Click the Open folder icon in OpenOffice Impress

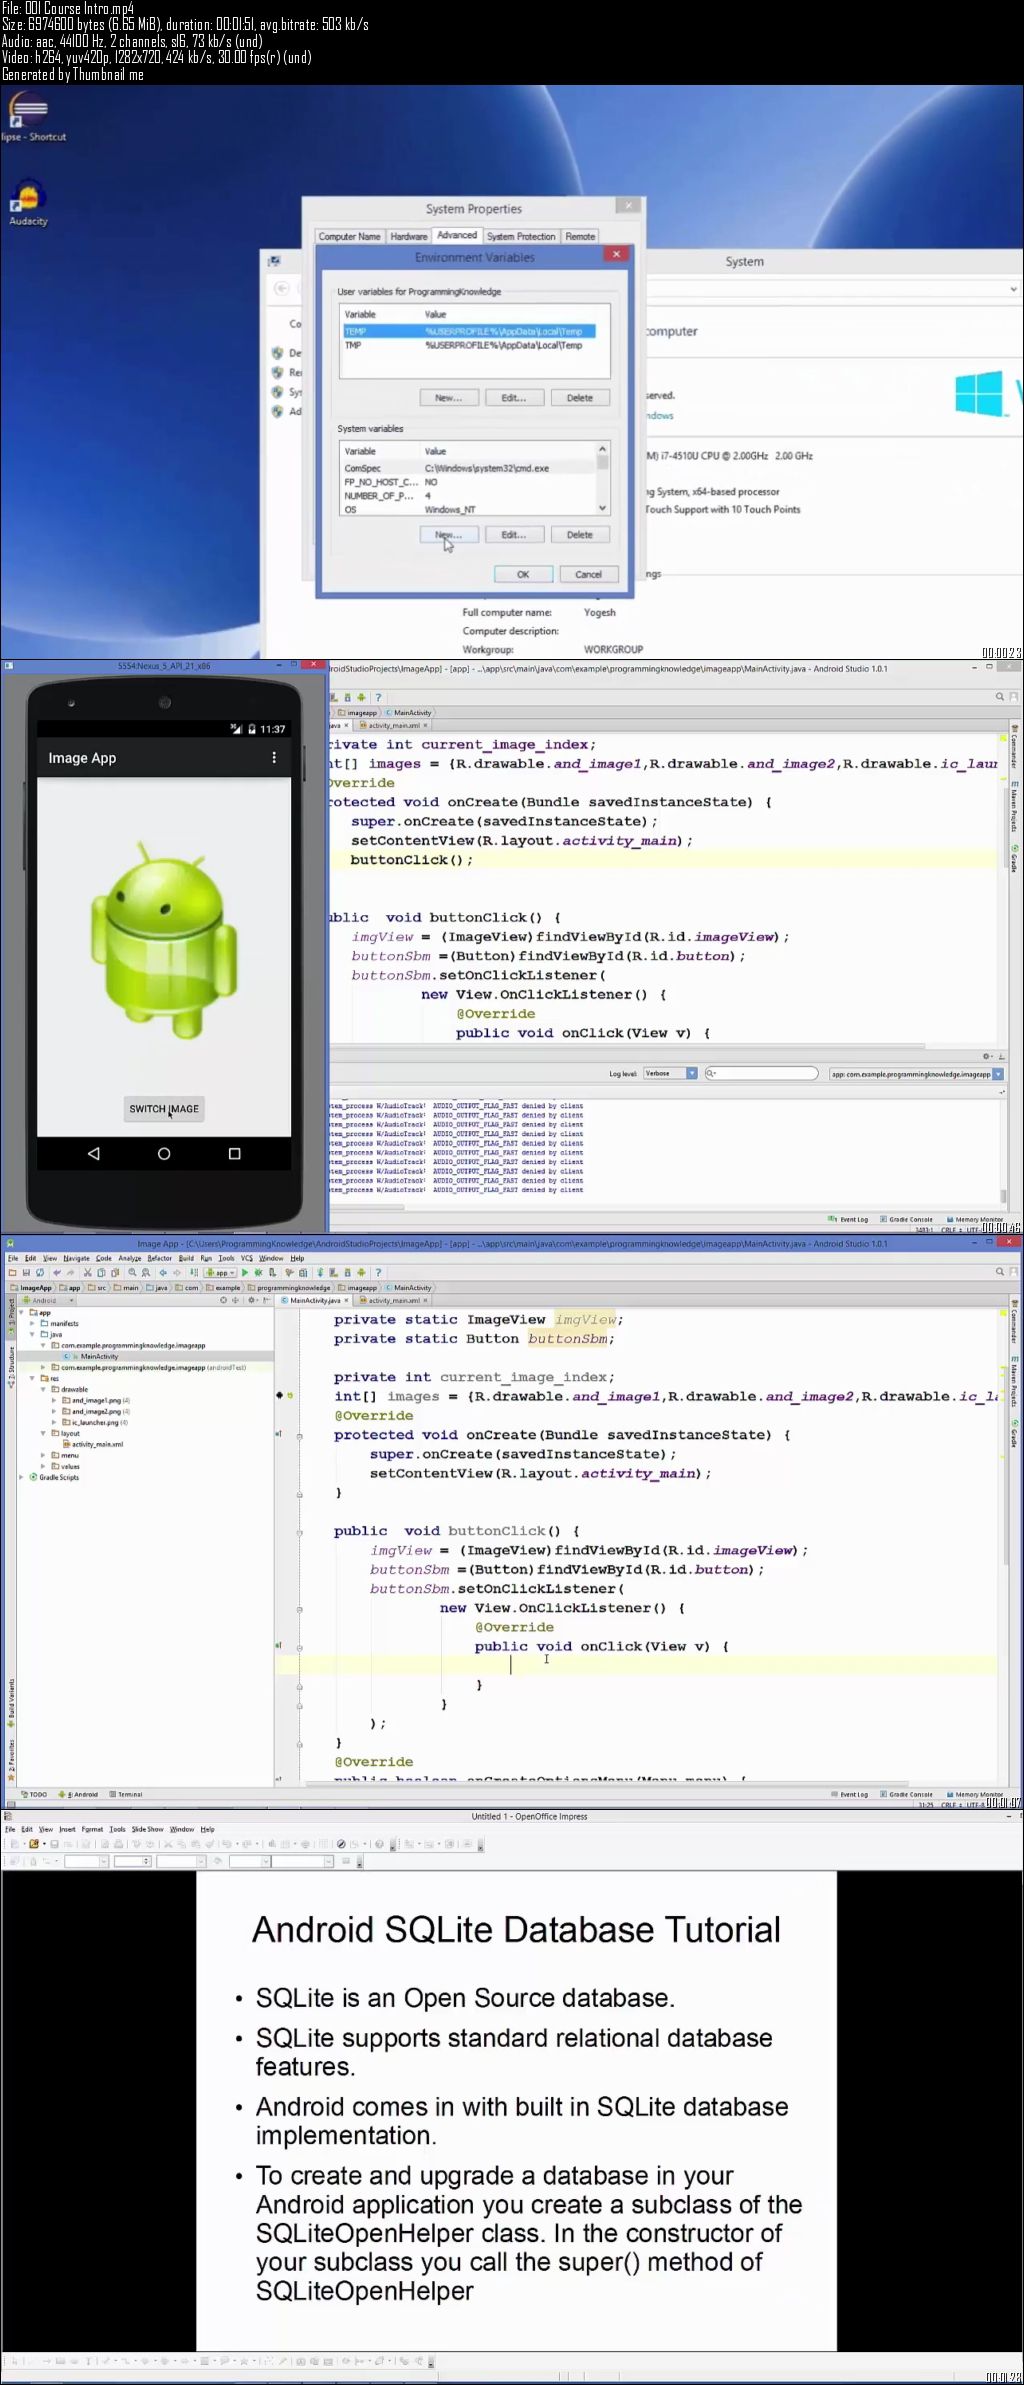coord(34,1844)
